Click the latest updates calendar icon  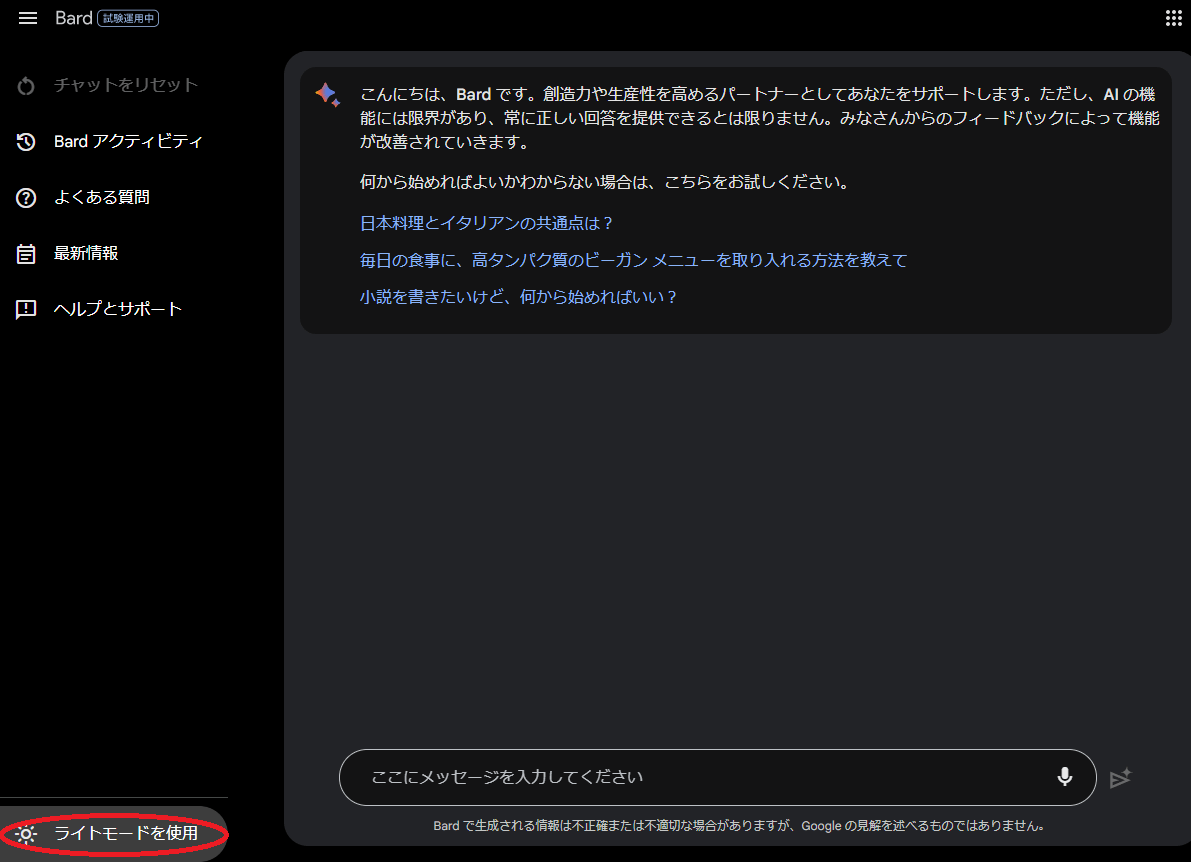[x=26, y=254]
